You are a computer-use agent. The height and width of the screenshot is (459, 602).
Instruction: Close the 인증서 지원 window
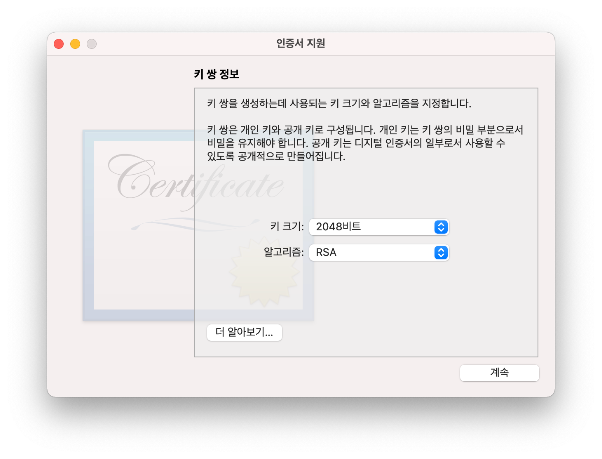click(59, 44)
